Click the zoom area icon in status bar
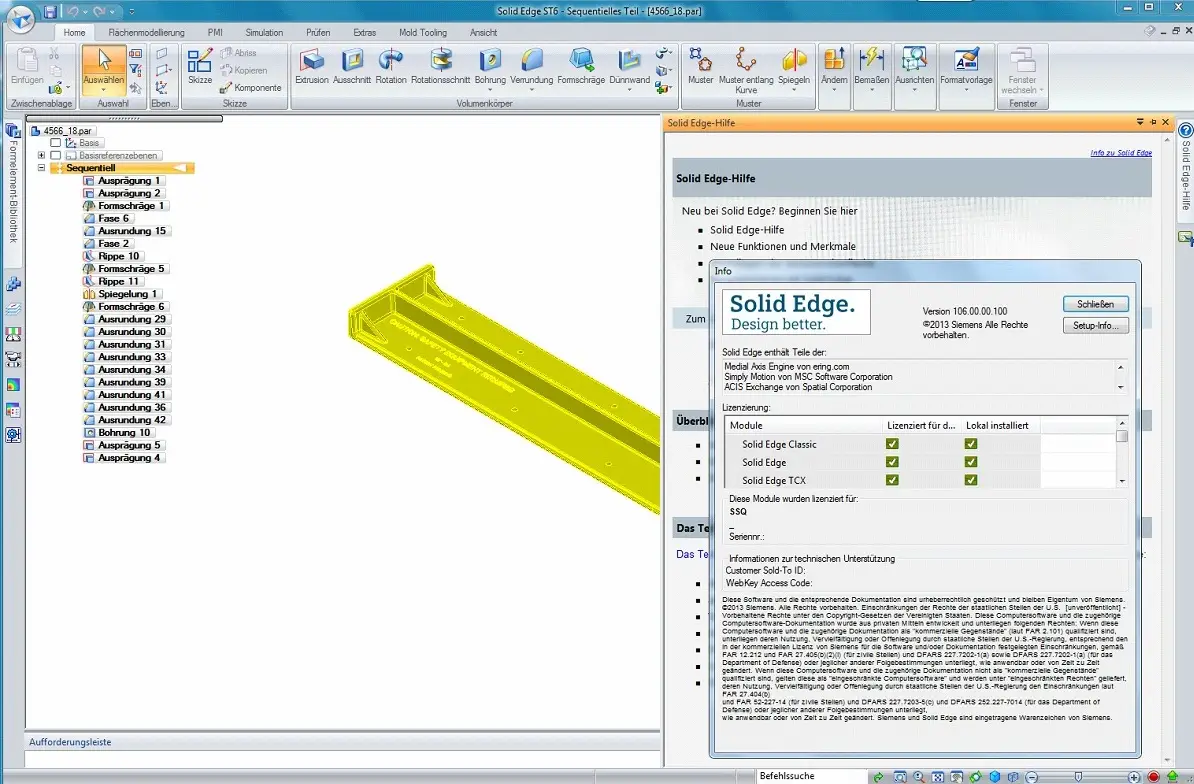The height and width of the screenshot is (784, 1194). 900,777
